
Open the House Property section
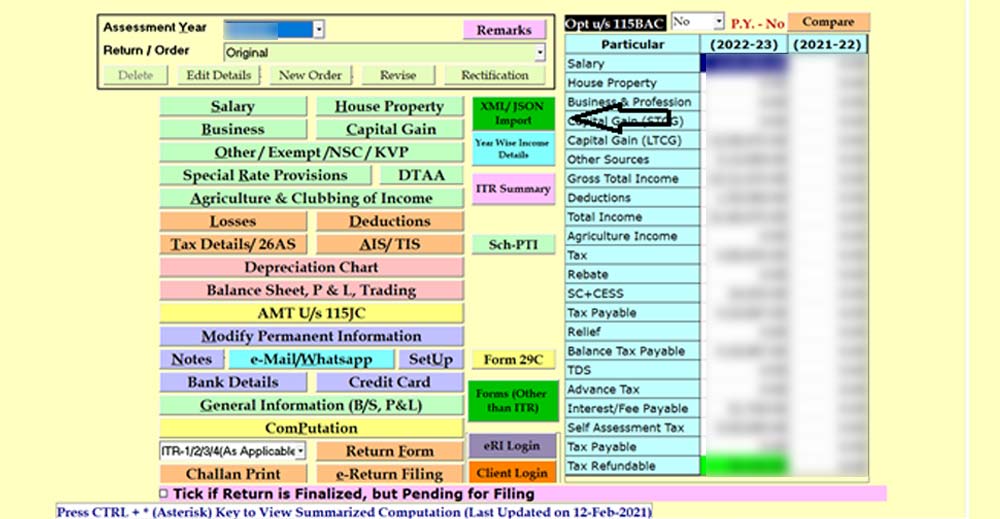coord(389,106)
